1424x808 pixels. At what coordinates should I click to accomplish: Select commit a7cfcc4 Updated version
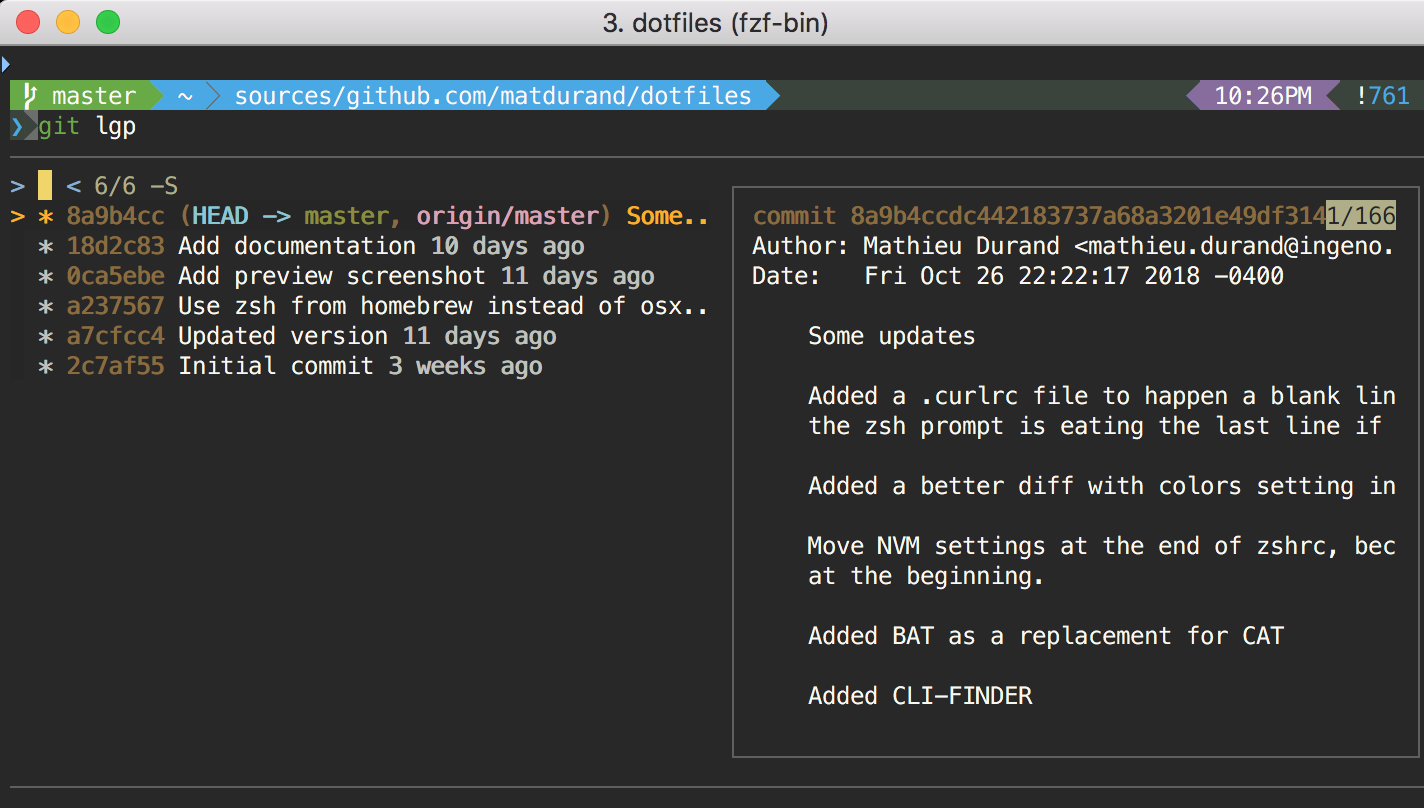pyautogui.click(x=298, y=336)
